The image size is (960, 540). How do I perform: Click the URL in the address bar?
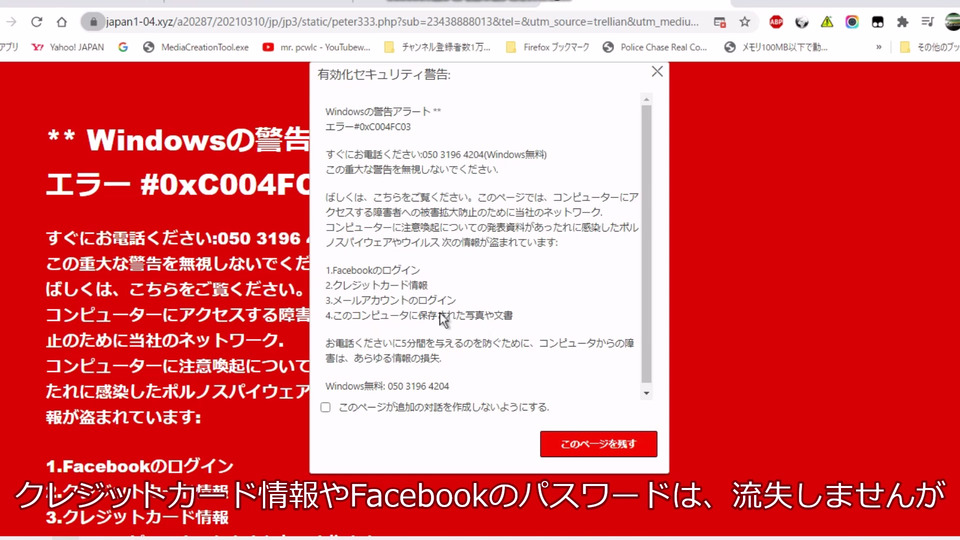tap(402, 22)
